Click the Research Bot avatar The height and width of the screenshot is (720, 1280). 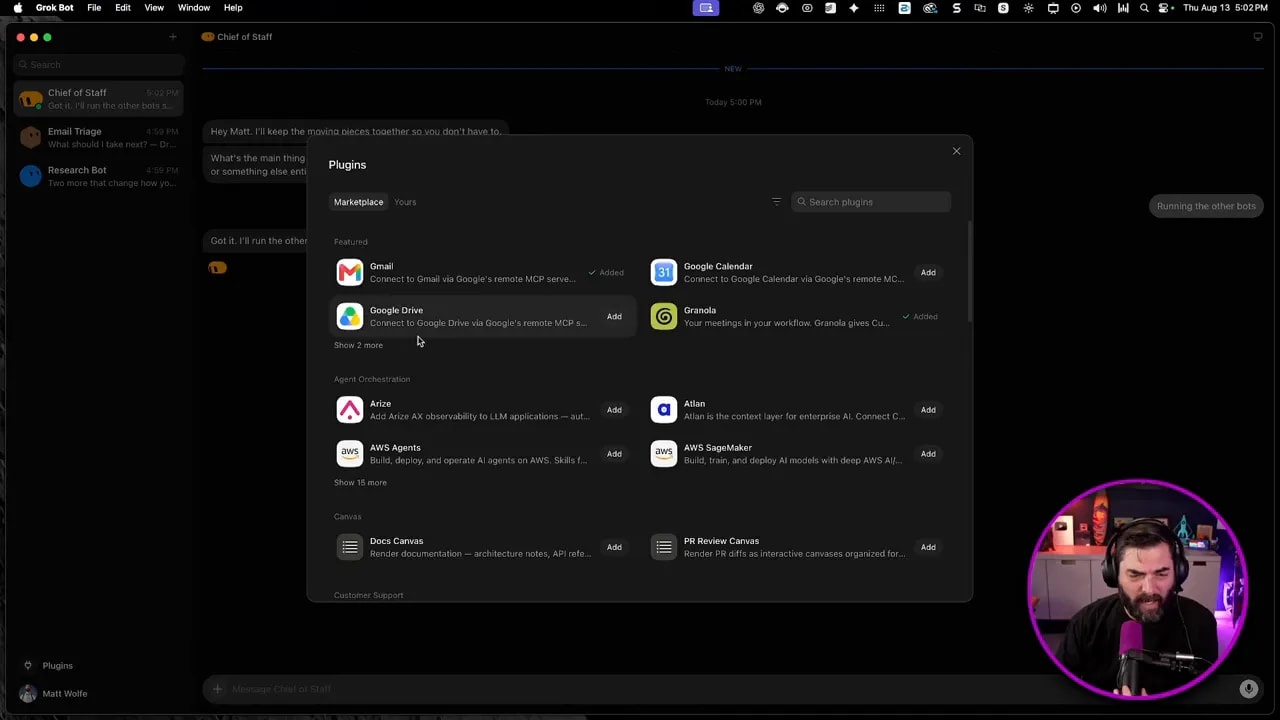[31, 176]
